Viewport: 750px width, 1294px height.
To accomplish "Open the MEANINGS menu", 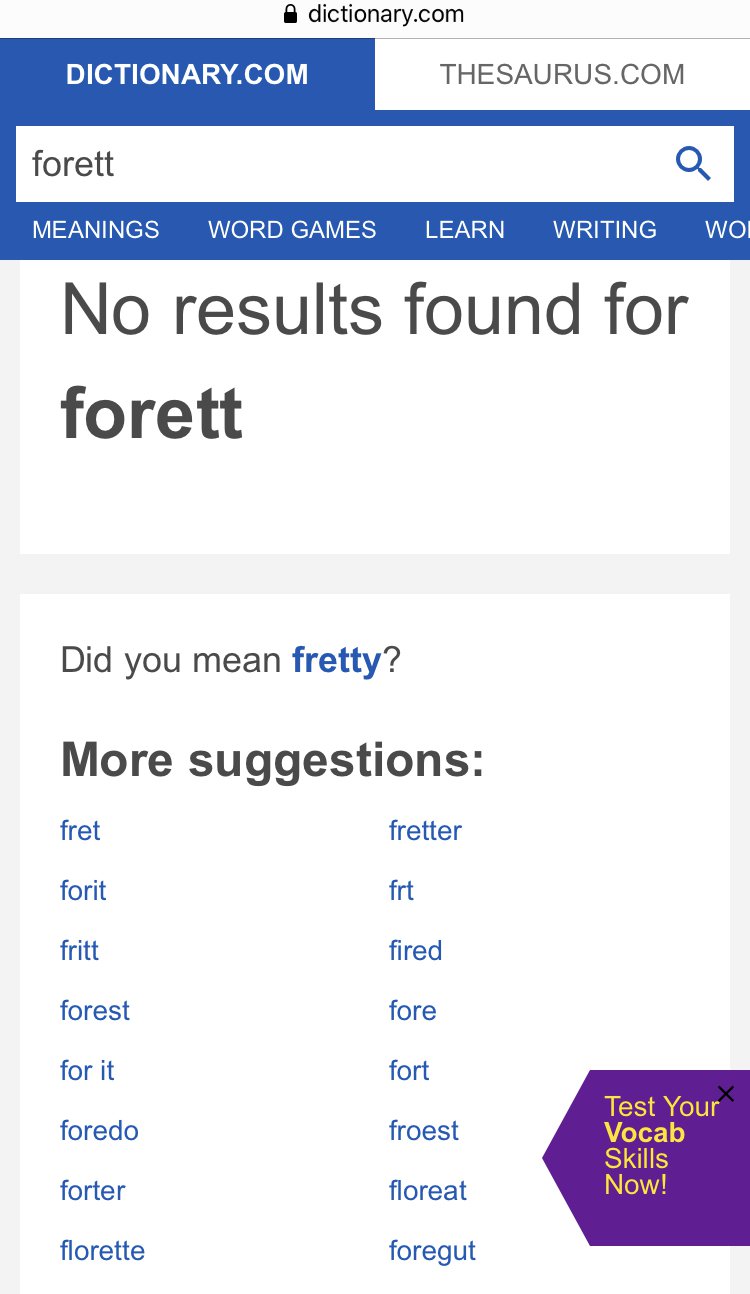I will 96,229.
